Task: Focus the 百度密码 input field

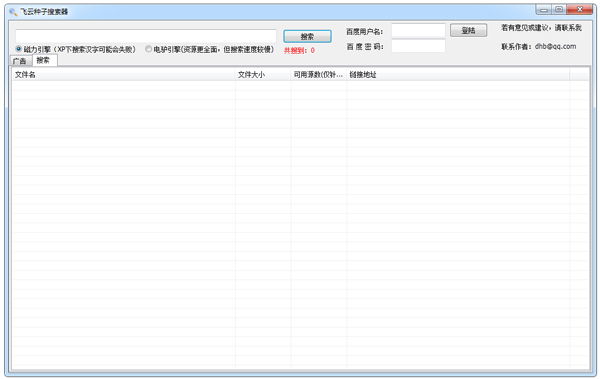Action: [418, 46]
